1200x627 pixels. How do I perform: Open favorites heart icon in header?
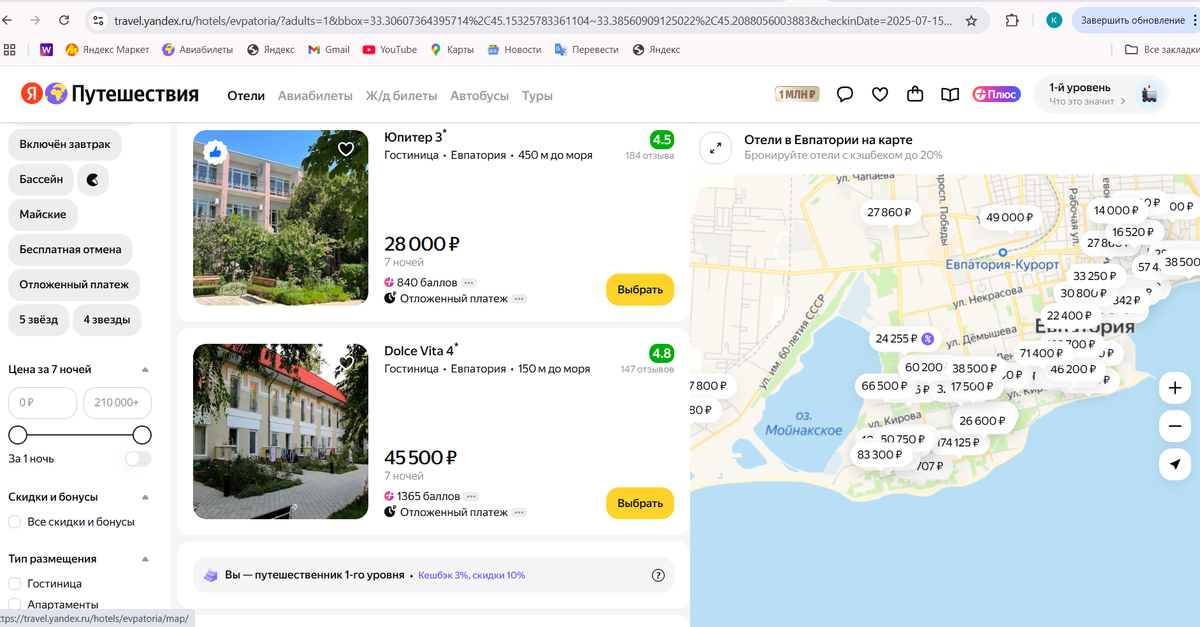(880, 95)
